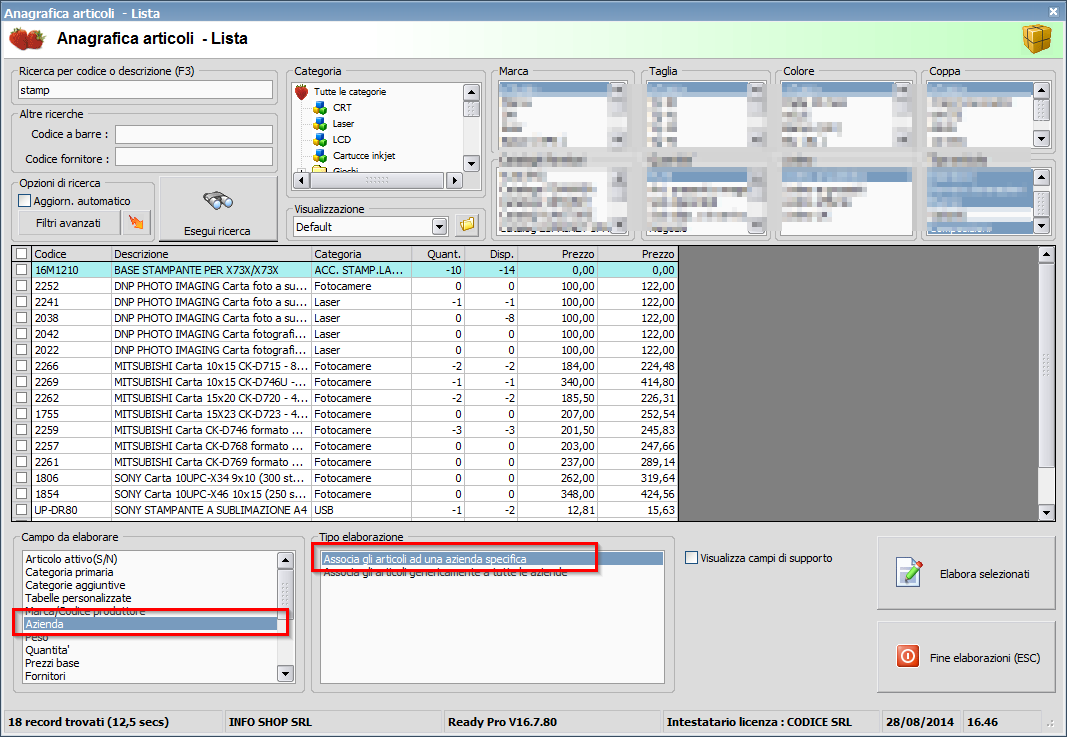Choose Categorie aggiuntive in the field list

coord(75,585)
